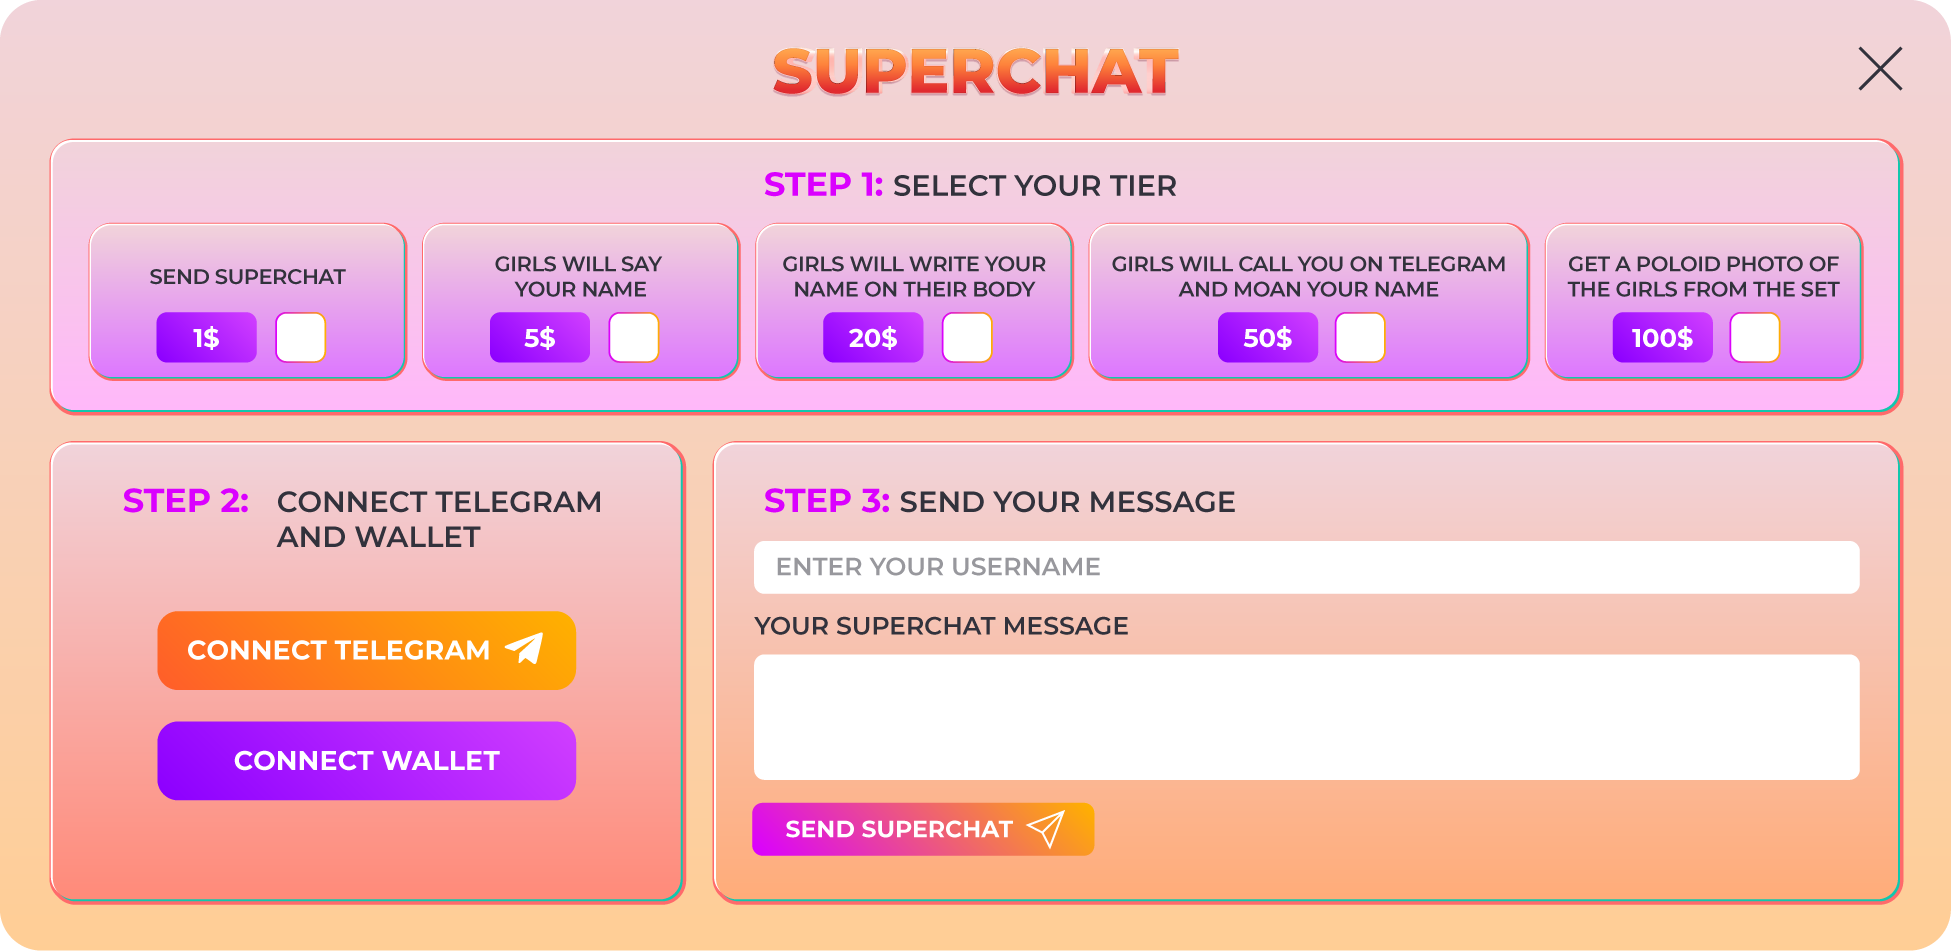1951x951 pixels.
Task: Enable the 50$ tier checkbox
Action: (x=1360, y=338)
